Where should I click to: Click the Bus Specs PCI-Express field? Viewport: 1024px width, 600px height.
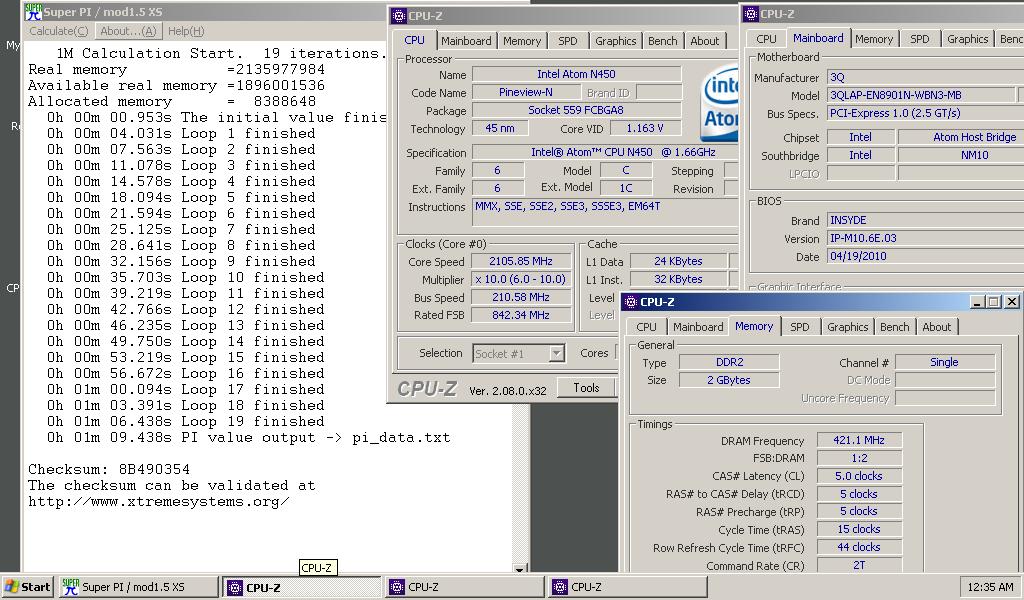point(926,113)
